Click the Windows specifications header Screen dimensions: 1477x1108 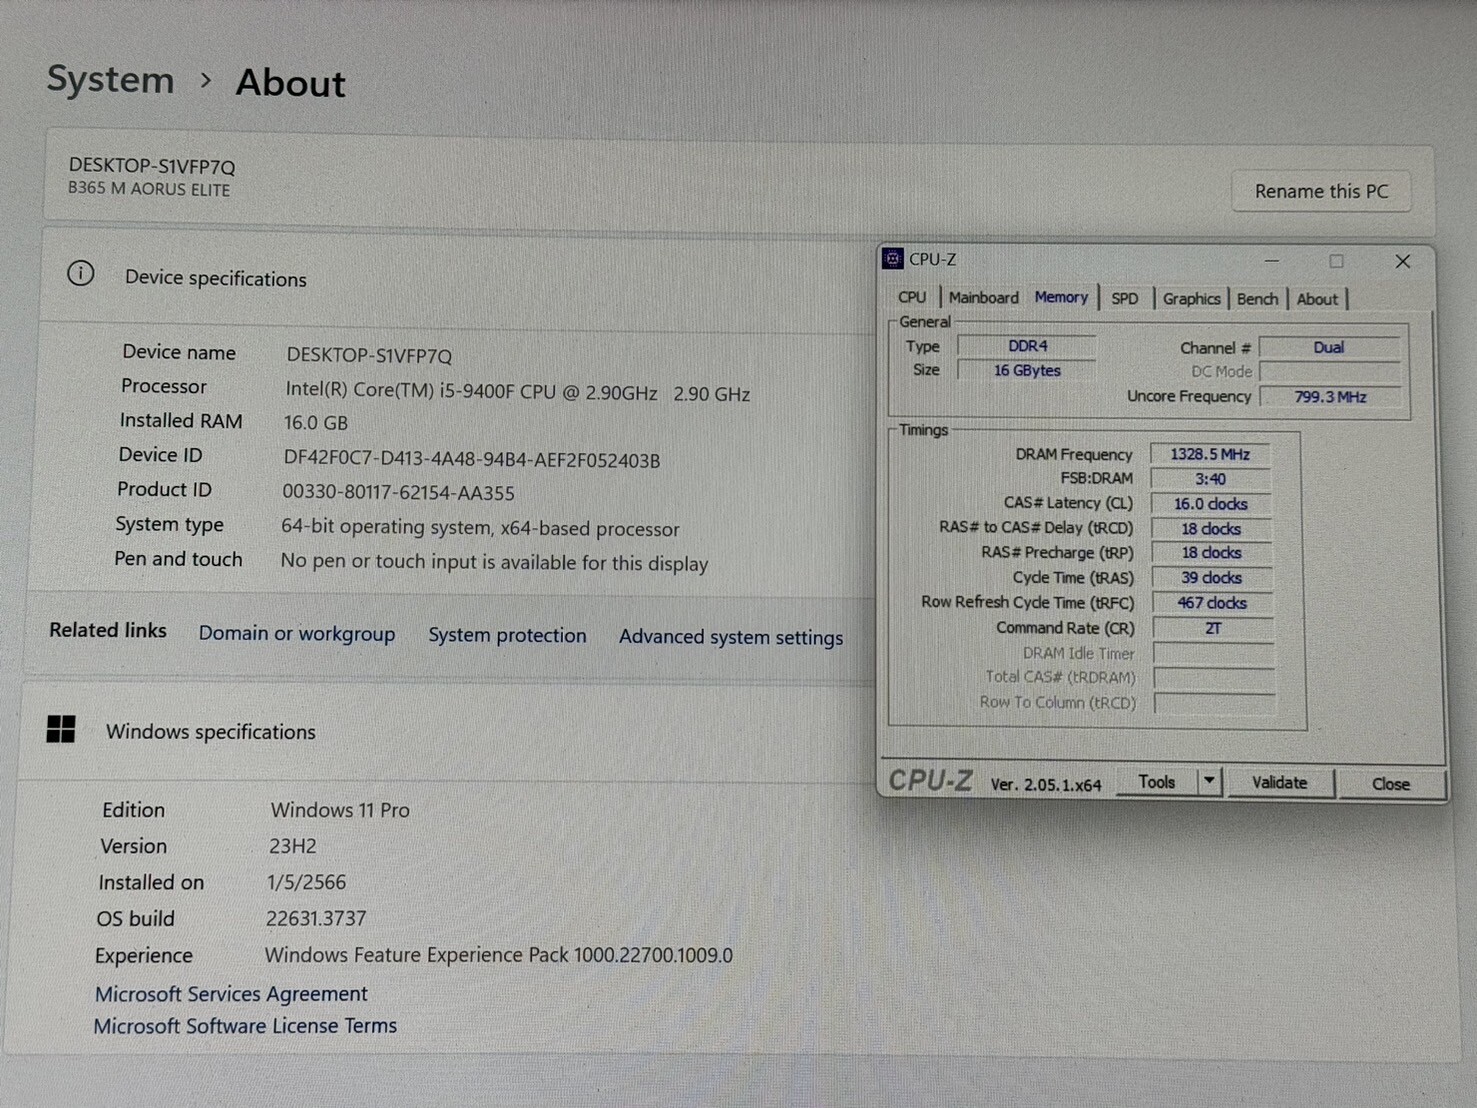tap(210, 731)
